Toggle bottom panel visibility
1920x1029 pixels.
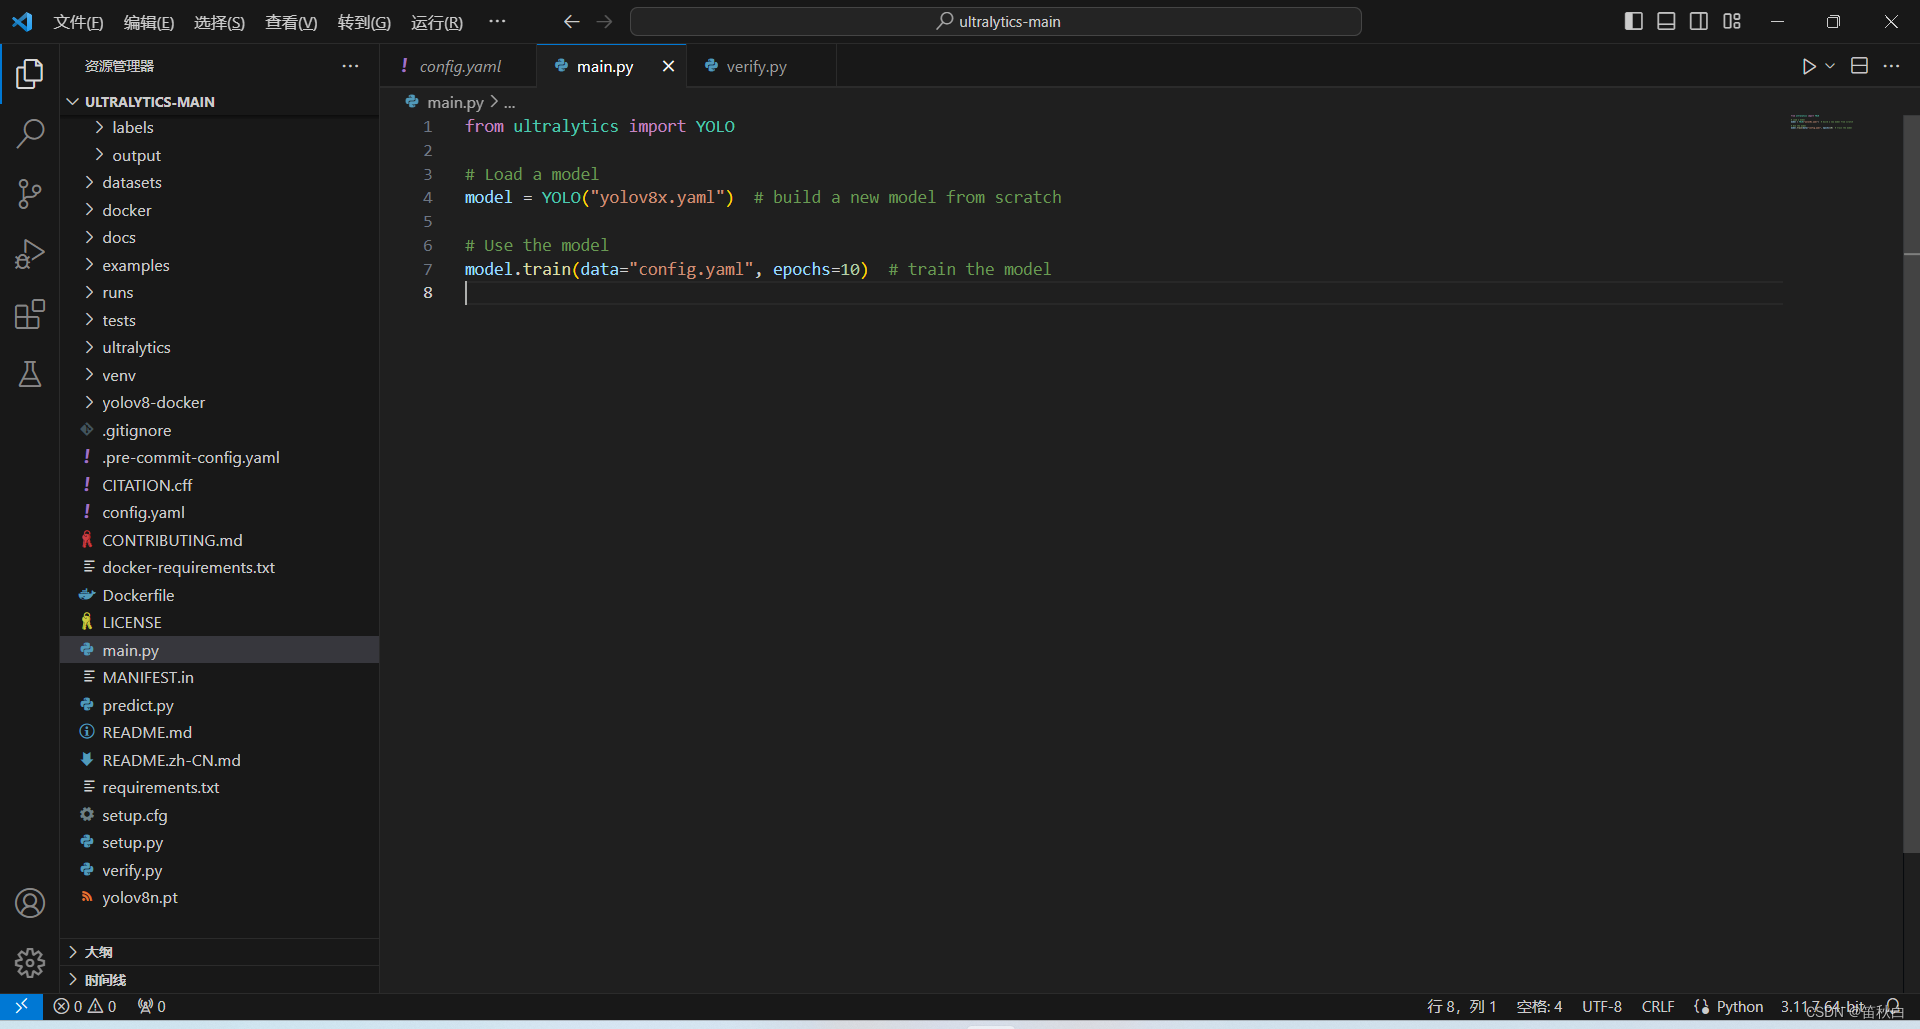coord(1666,21)
